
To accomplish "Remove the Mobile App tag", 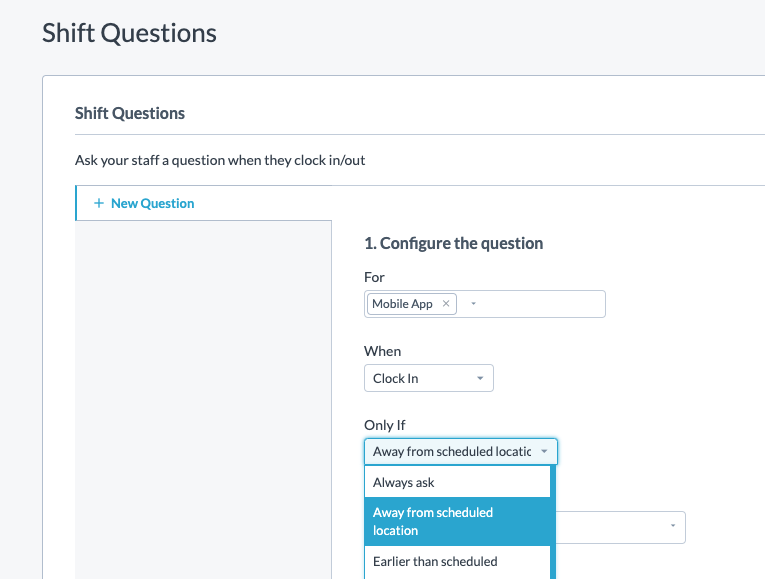I will (x=446, y=304).
